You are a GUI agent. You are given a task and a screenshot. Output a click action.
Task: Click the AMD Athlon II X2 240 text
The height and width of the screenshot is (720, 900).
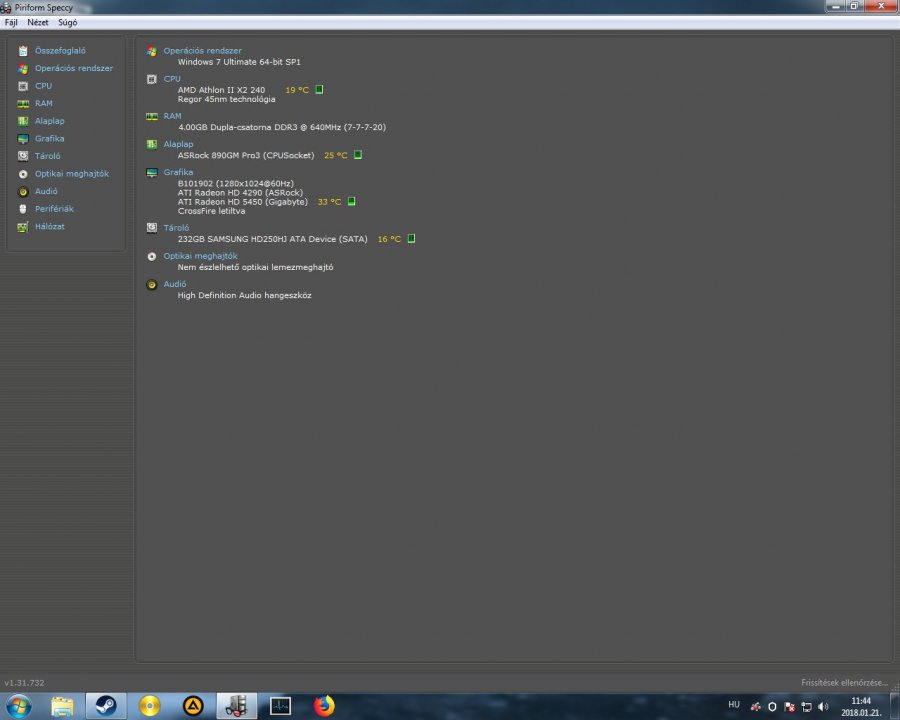pyautogui.click(x=222, y=90)
